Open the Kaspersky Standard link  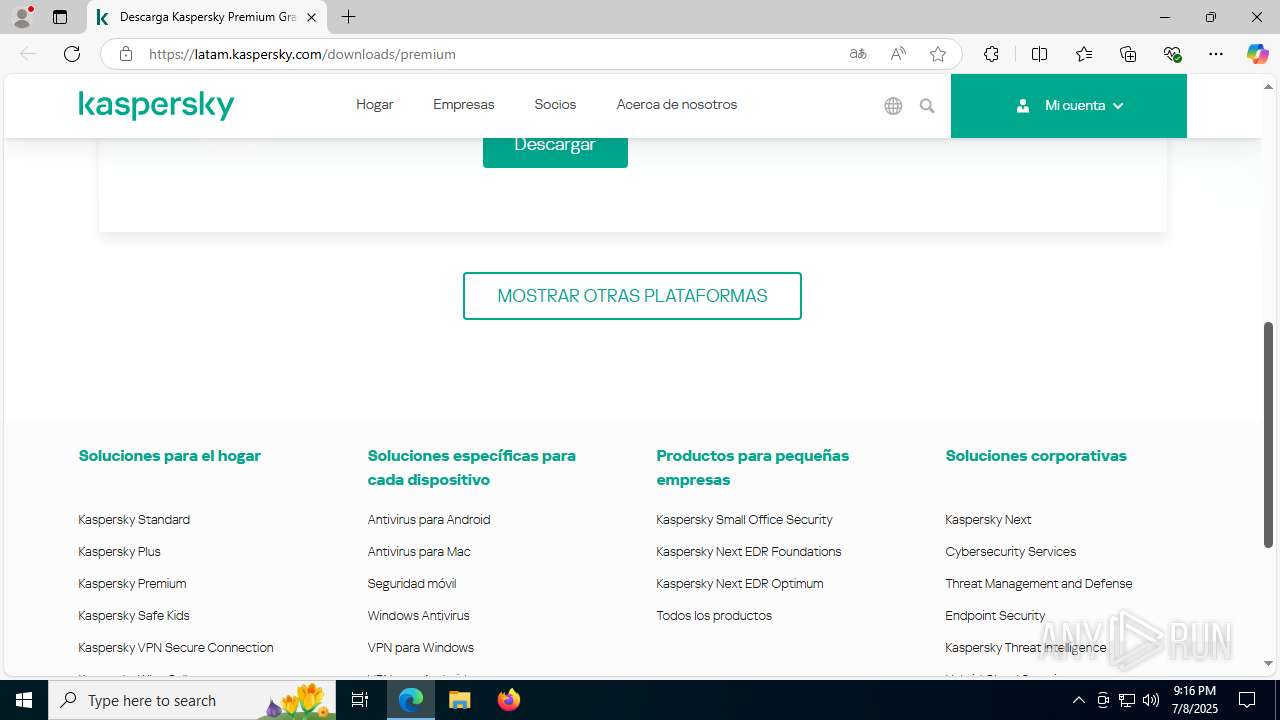(134, 520)
